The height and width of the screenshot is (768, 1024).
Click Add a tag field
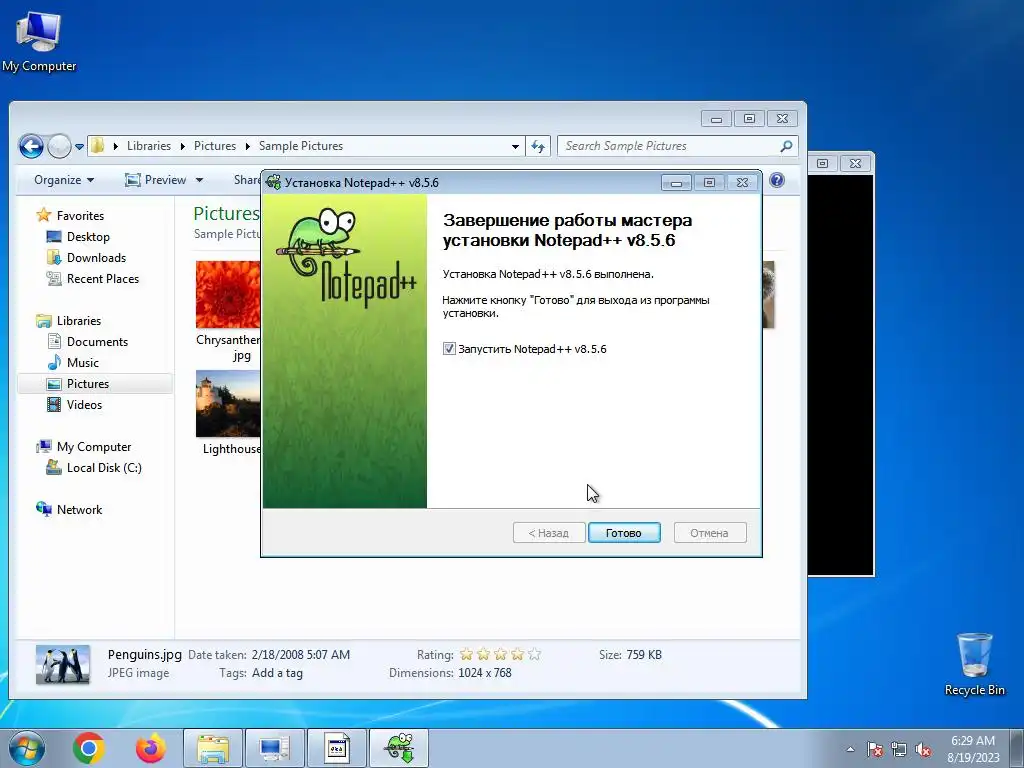277,673
